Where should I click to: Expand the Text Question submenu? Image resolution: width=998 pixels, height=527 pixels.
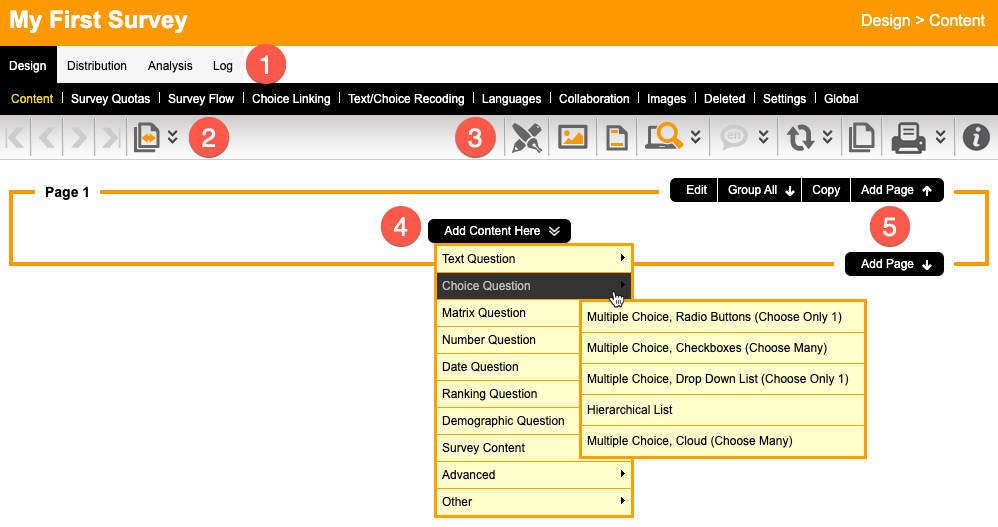tap(534, 259)
